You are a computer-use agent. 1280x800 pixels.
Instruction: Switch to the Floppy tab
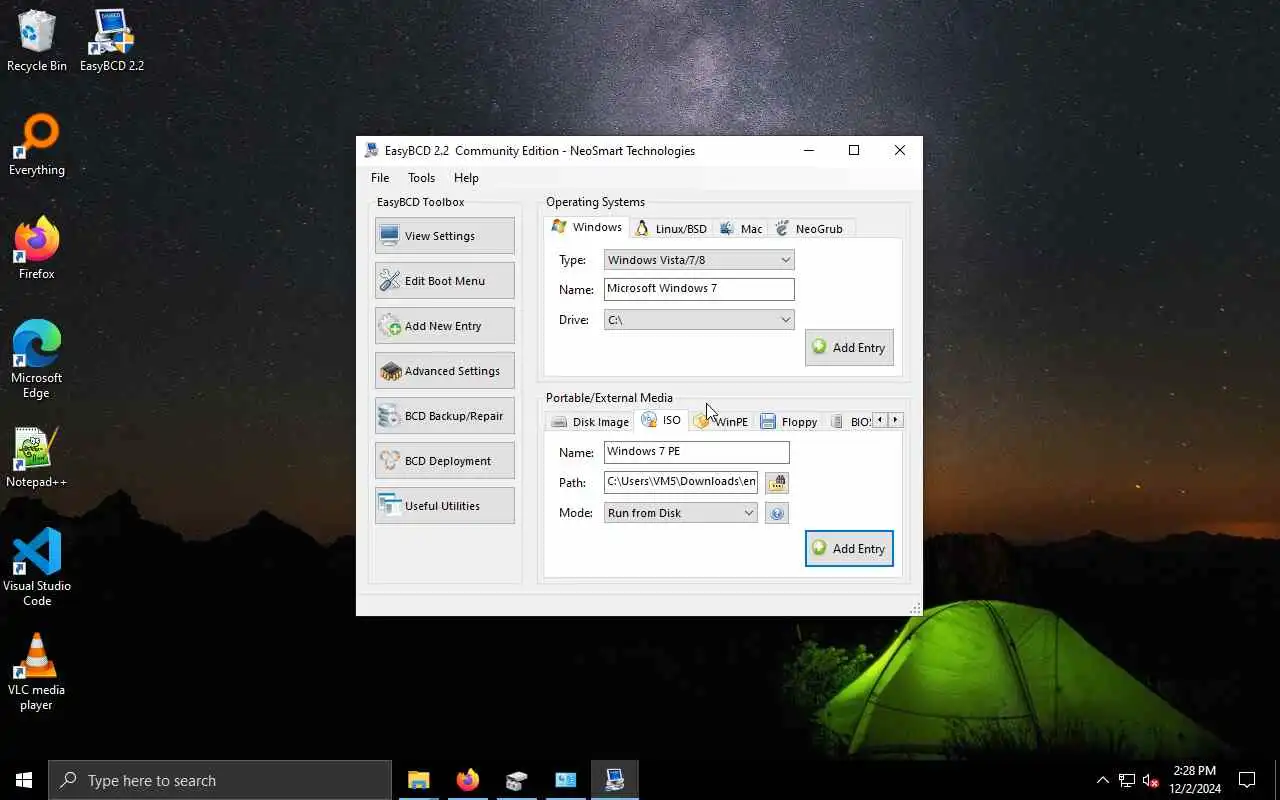point(789,422)
